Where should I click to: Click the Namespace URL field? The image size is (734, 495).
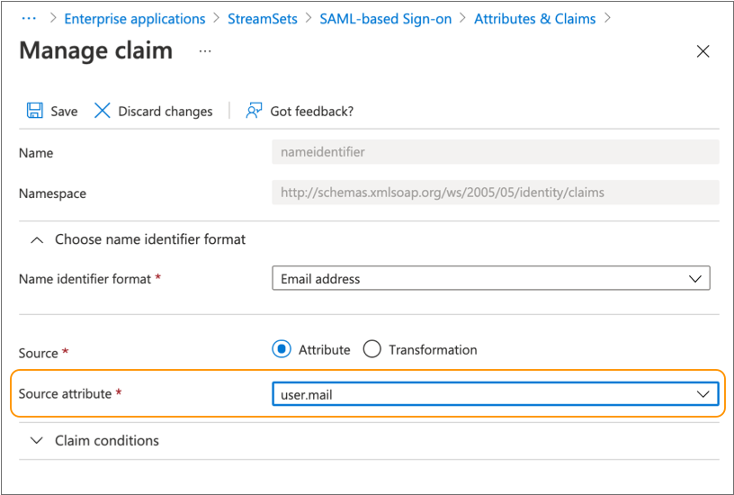(x=495, y=192)
